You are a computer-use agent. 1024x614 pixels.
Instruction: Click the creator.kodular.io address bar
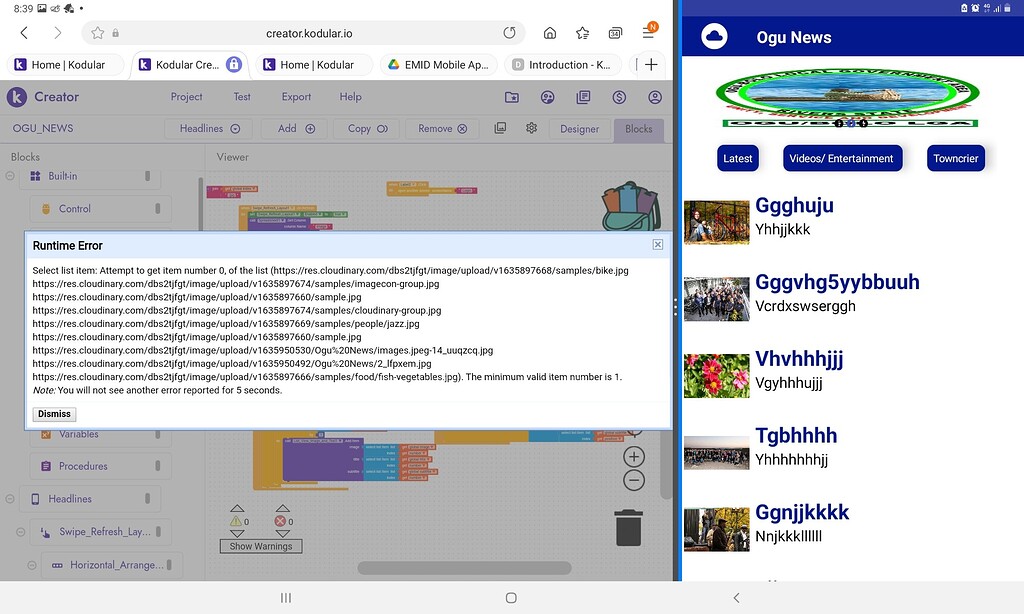point(303,33)
